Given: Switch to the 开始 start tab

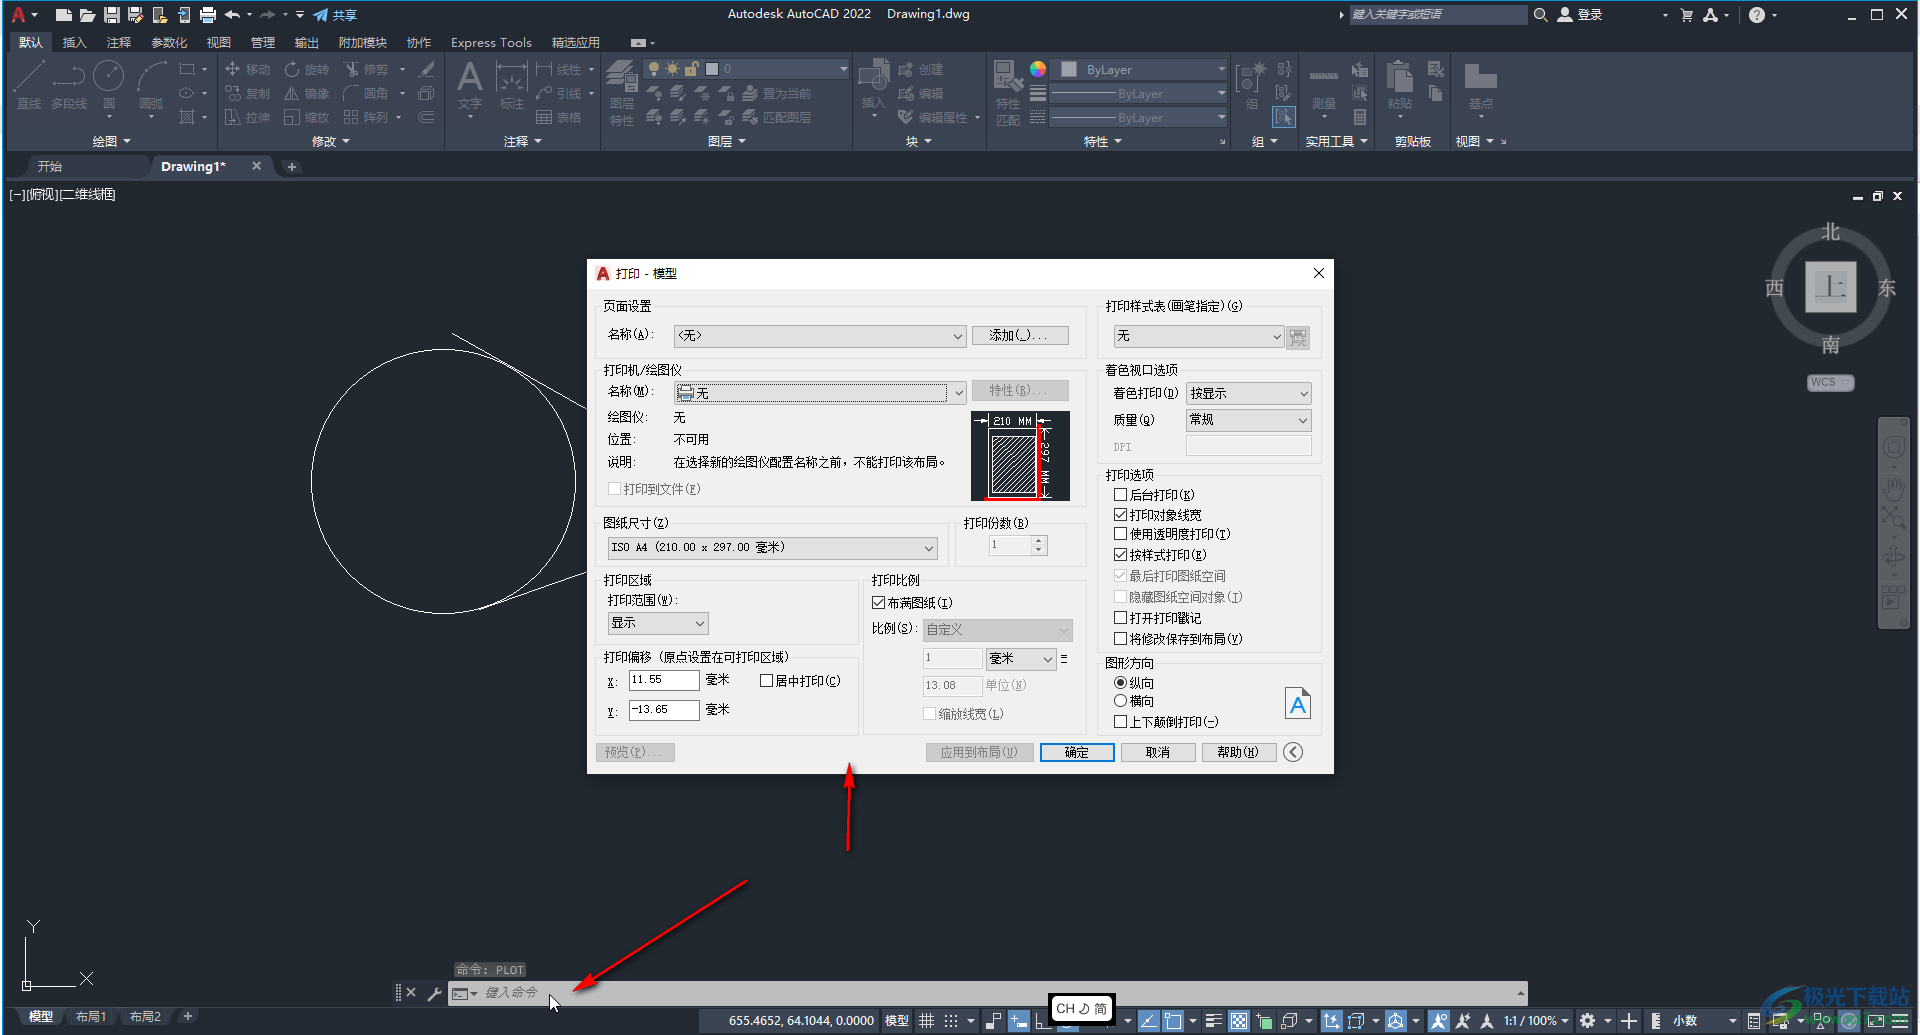Looking at the screenshot, I should tap(50, 167).
